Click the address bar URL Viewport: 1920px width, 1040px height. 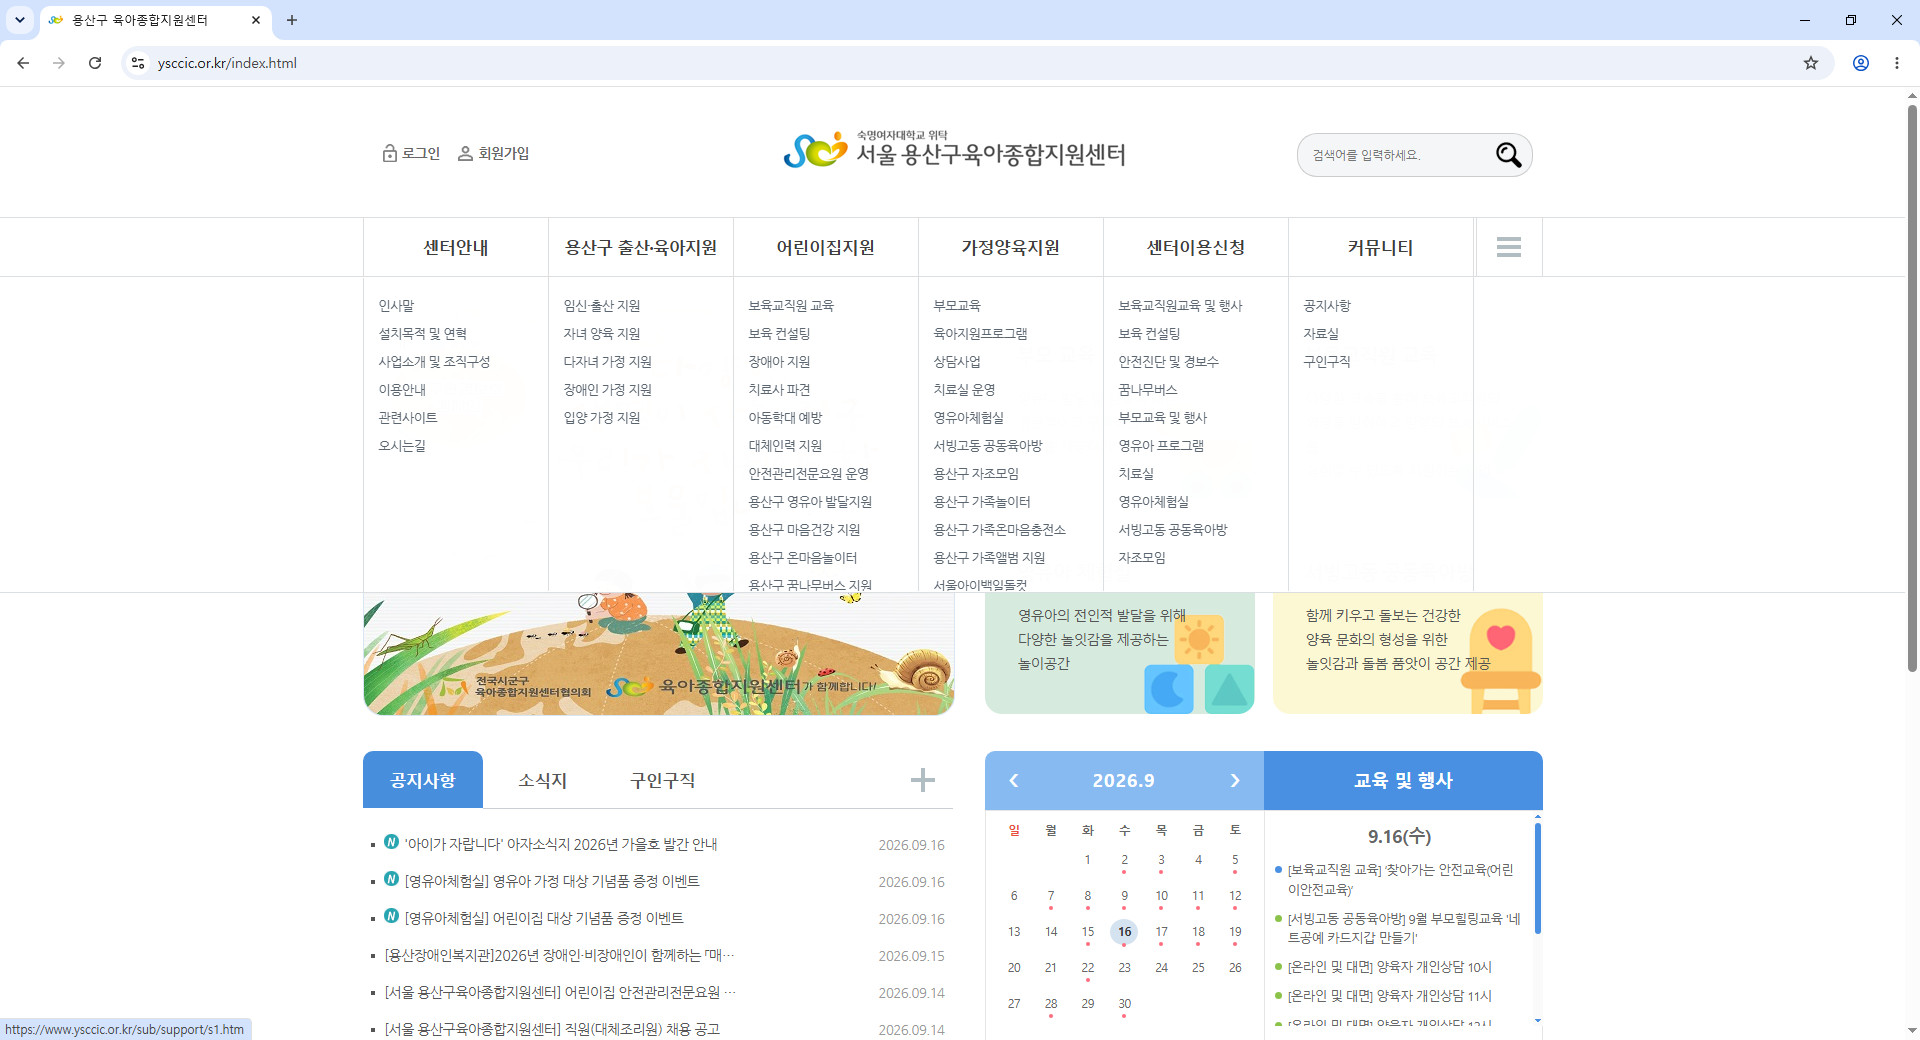click(227, 63)
